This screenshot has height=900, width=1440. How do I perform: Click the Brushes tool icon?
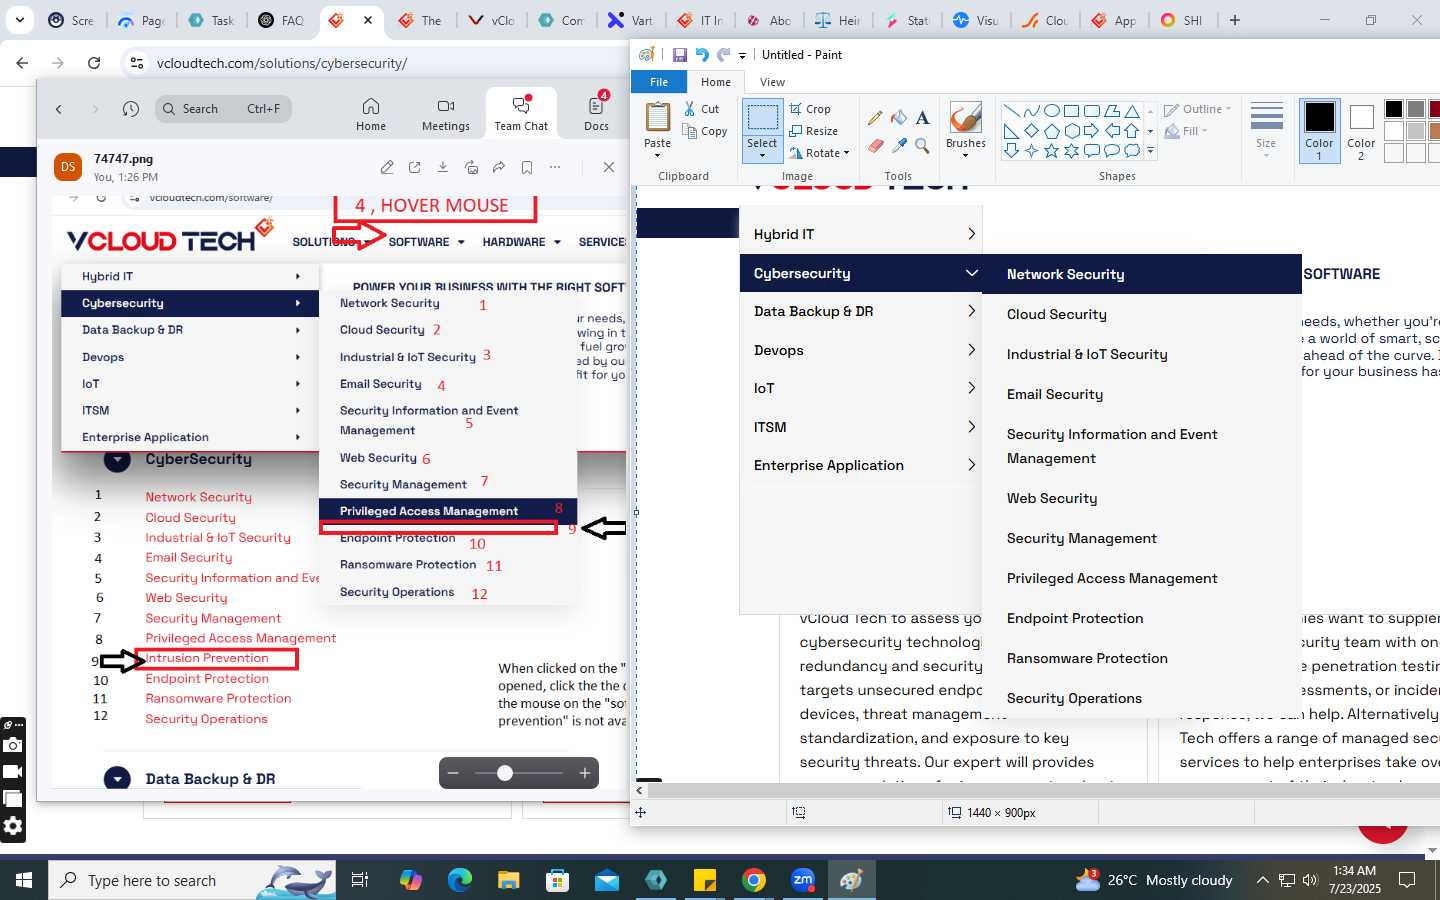coord(965,118)
